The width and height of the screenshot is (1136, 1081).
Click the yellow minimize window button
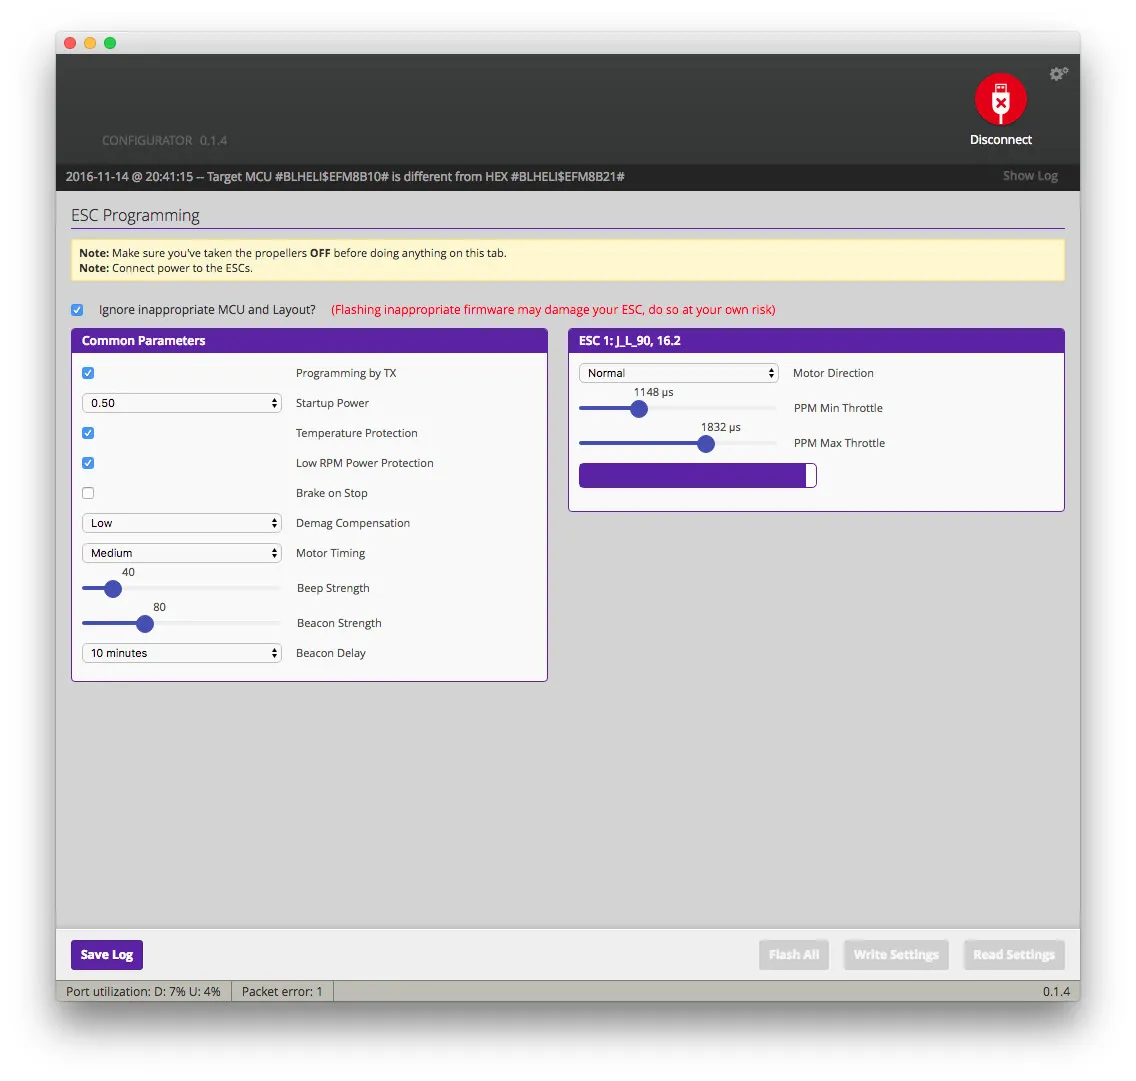click(90, 43)
